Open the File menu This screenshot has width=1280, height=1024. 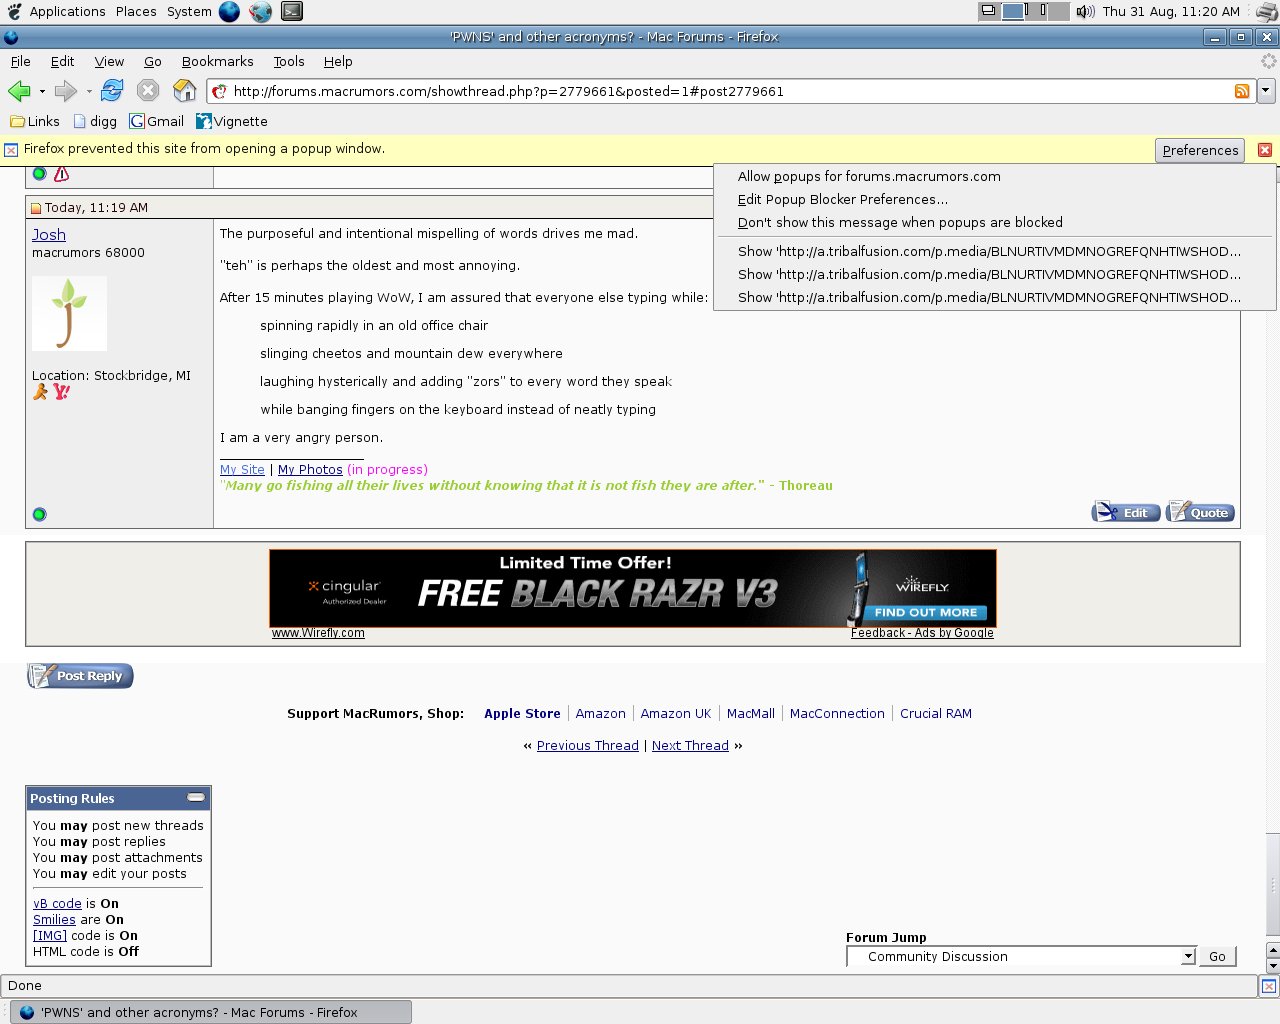[20, 61]
